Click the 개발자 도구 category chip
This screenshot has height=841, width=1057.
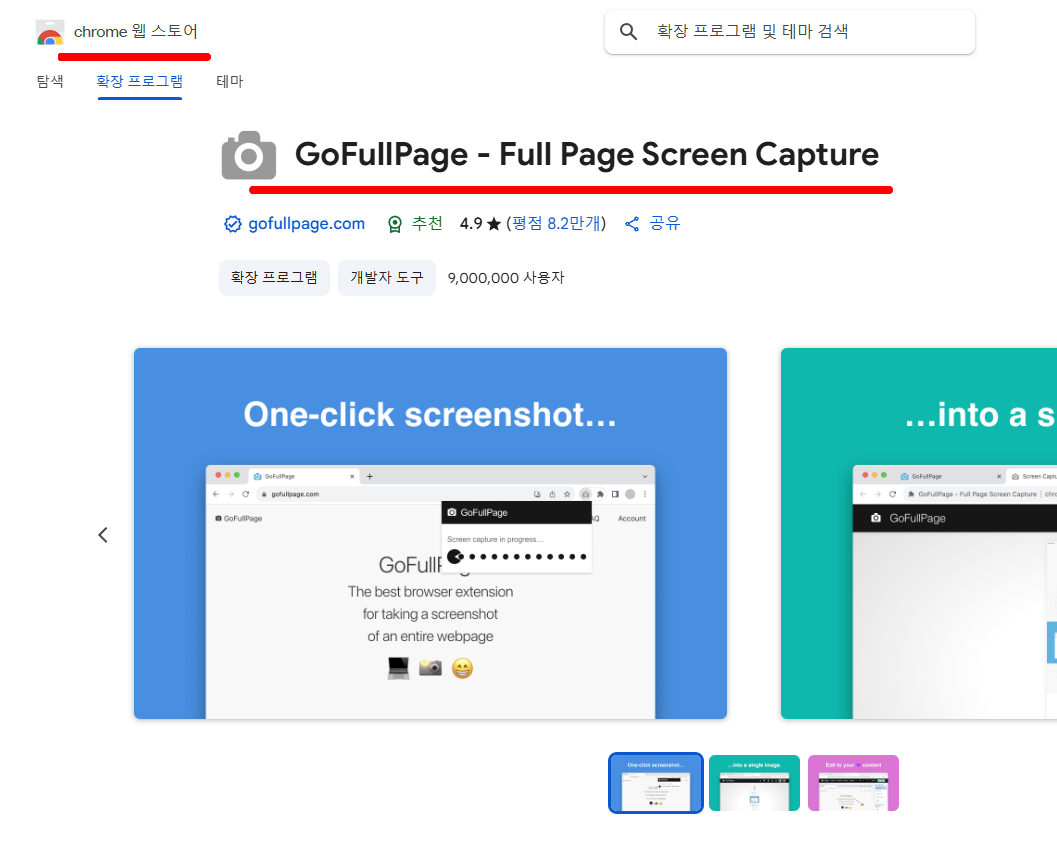click(x=387, y=278)
